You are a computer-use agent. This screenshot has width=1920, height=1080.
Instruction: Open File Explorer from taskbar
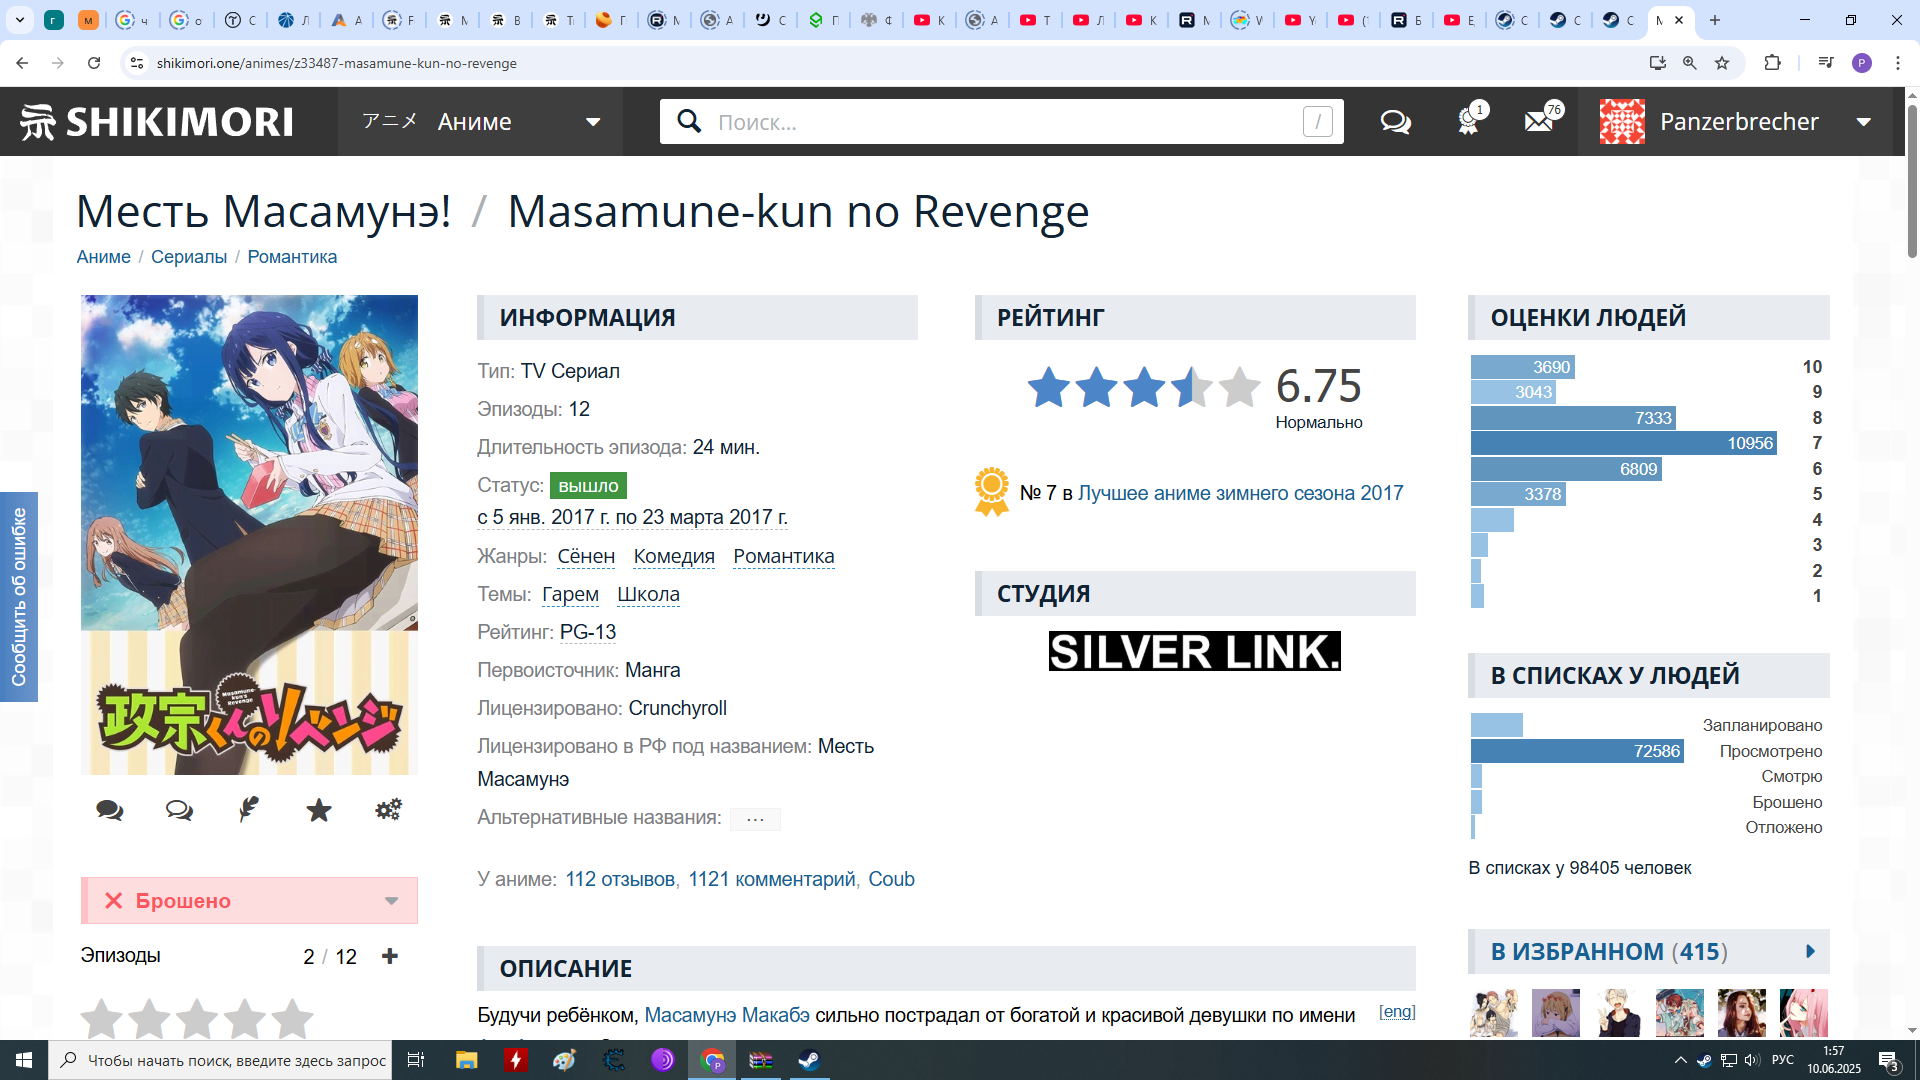click(x=466, y=1060)
